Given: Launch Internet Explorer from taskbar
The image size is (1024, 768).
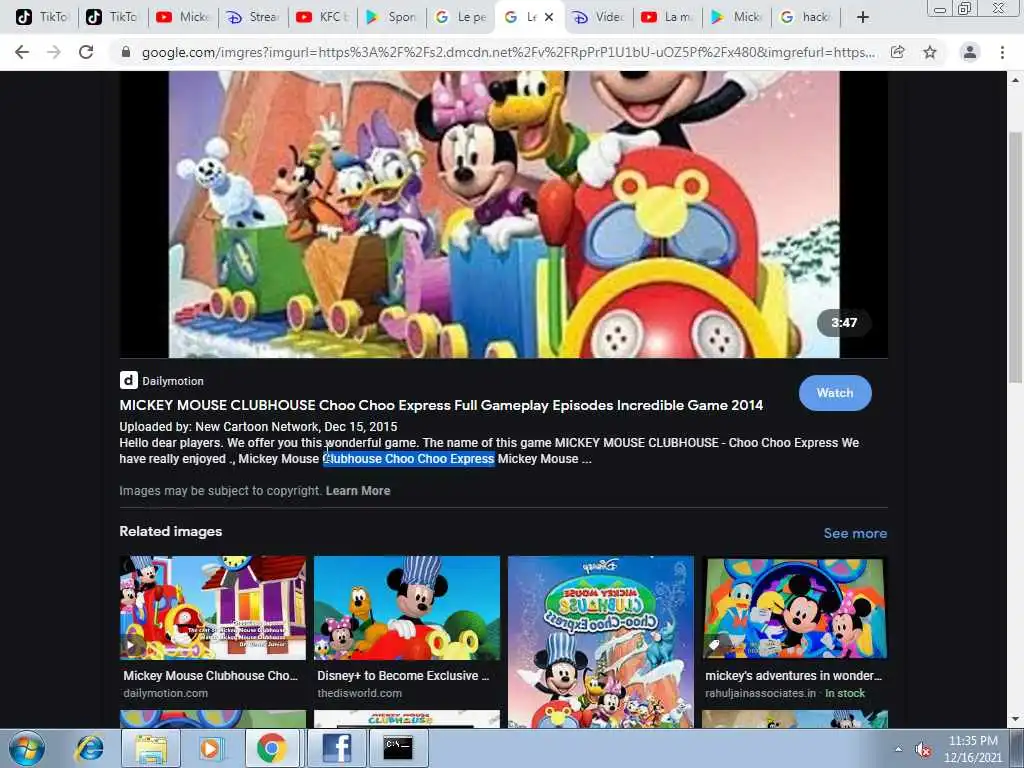Looking at the screenshot, I should (x=89, y=748).
